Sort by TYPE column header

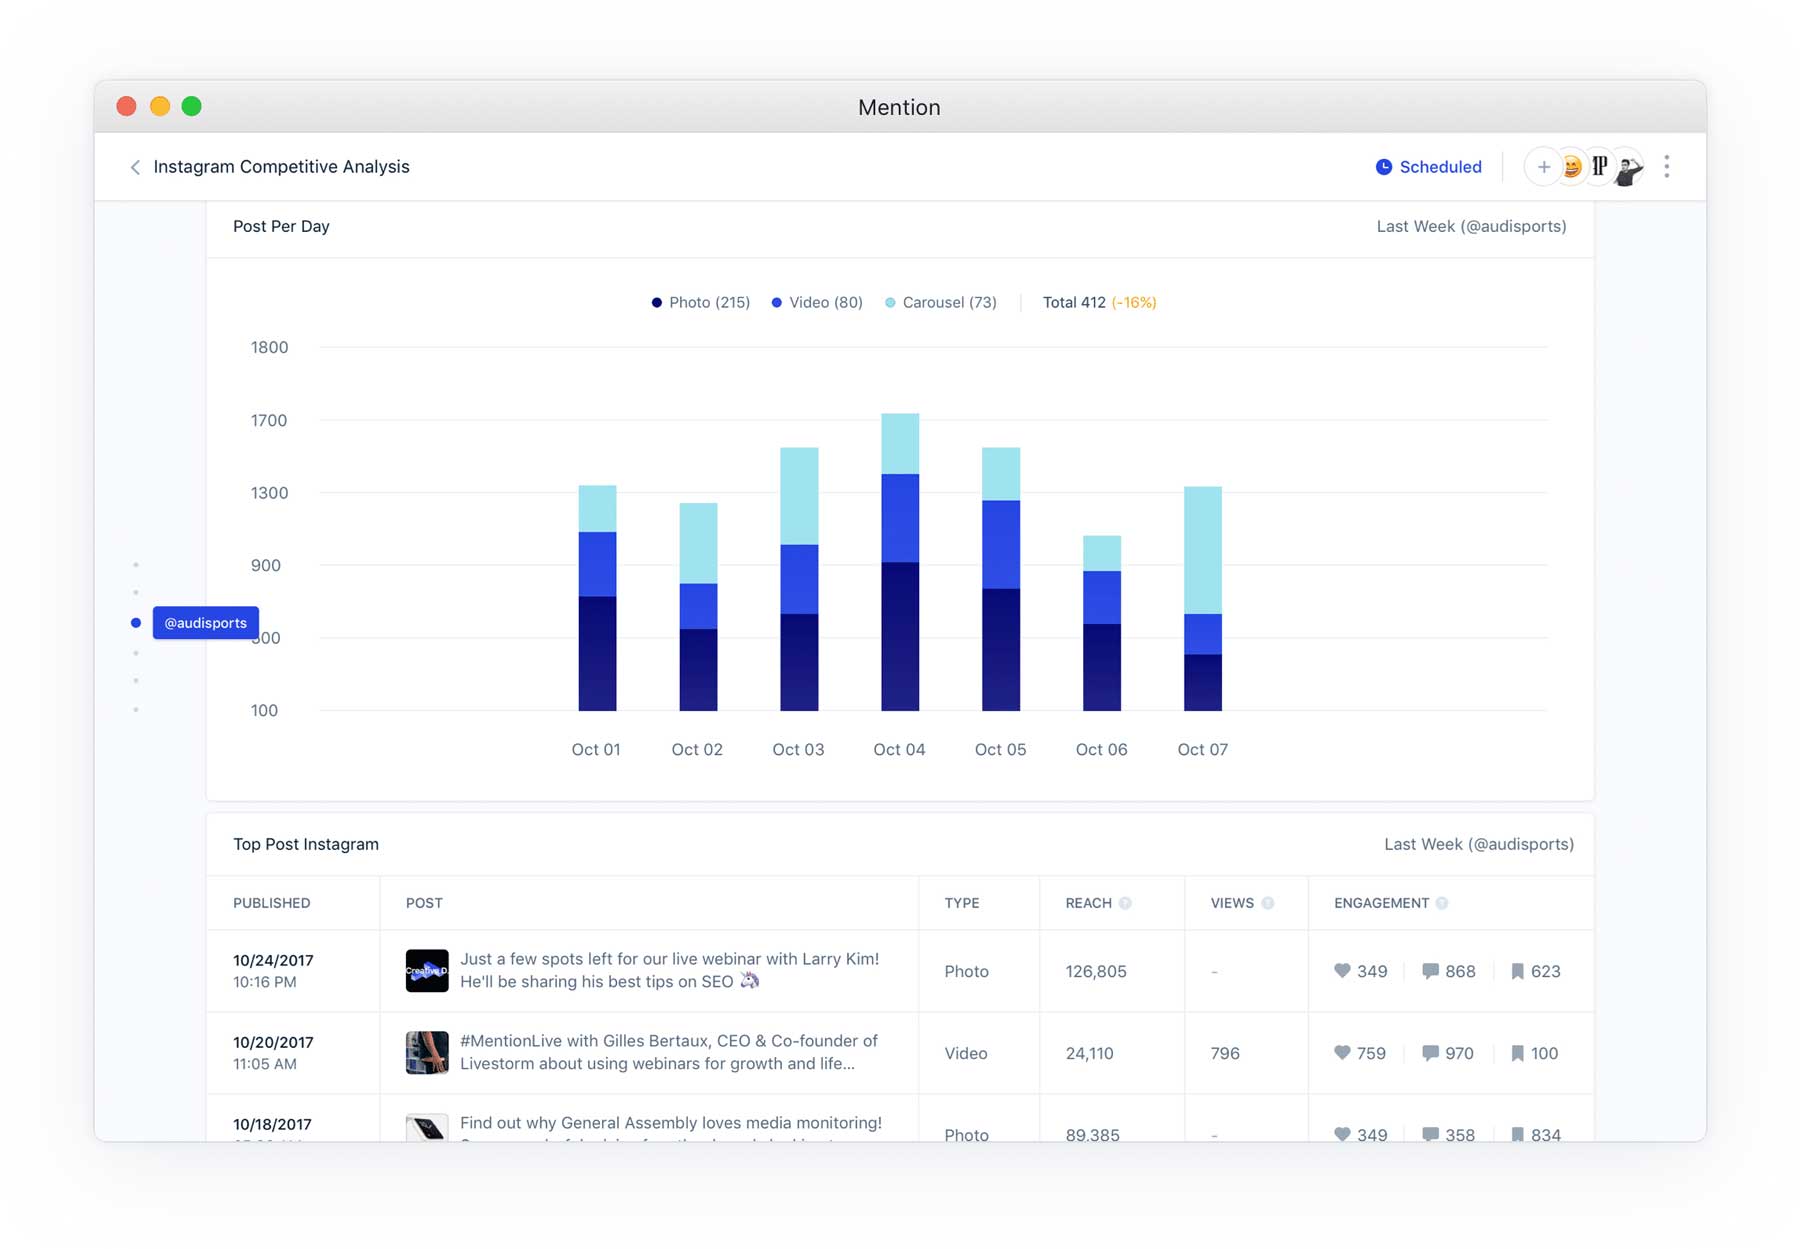[x=962, y=903]
